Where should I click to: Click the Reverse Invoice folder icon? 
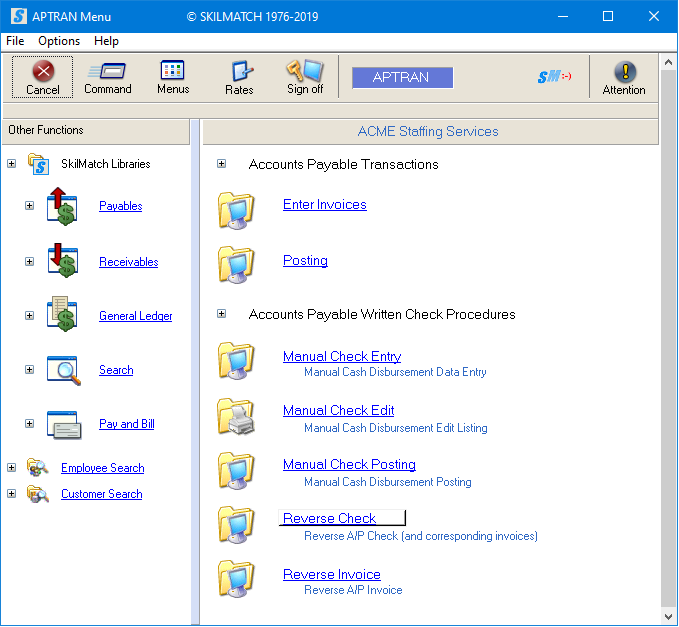(x=236, y=579)
